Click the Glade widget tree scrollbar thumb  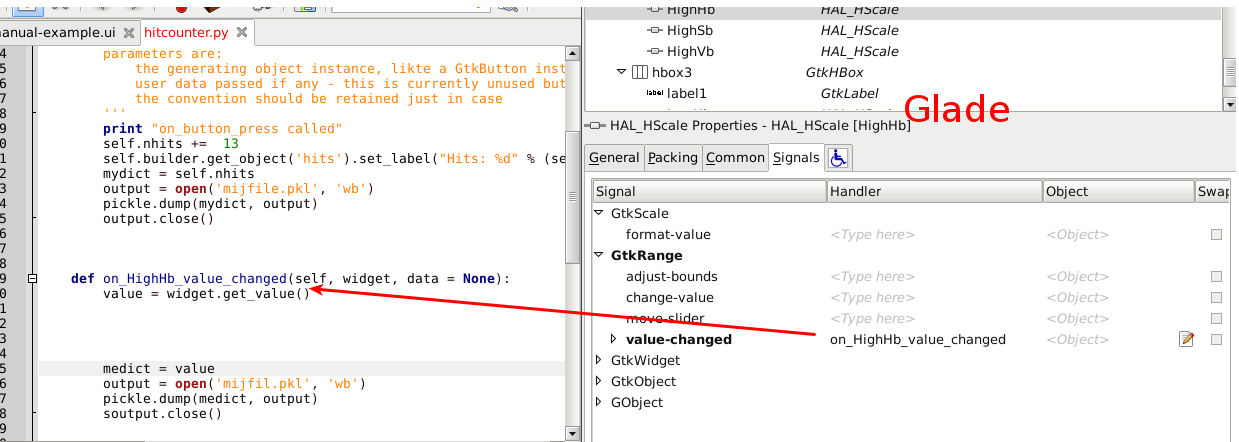1231,72
